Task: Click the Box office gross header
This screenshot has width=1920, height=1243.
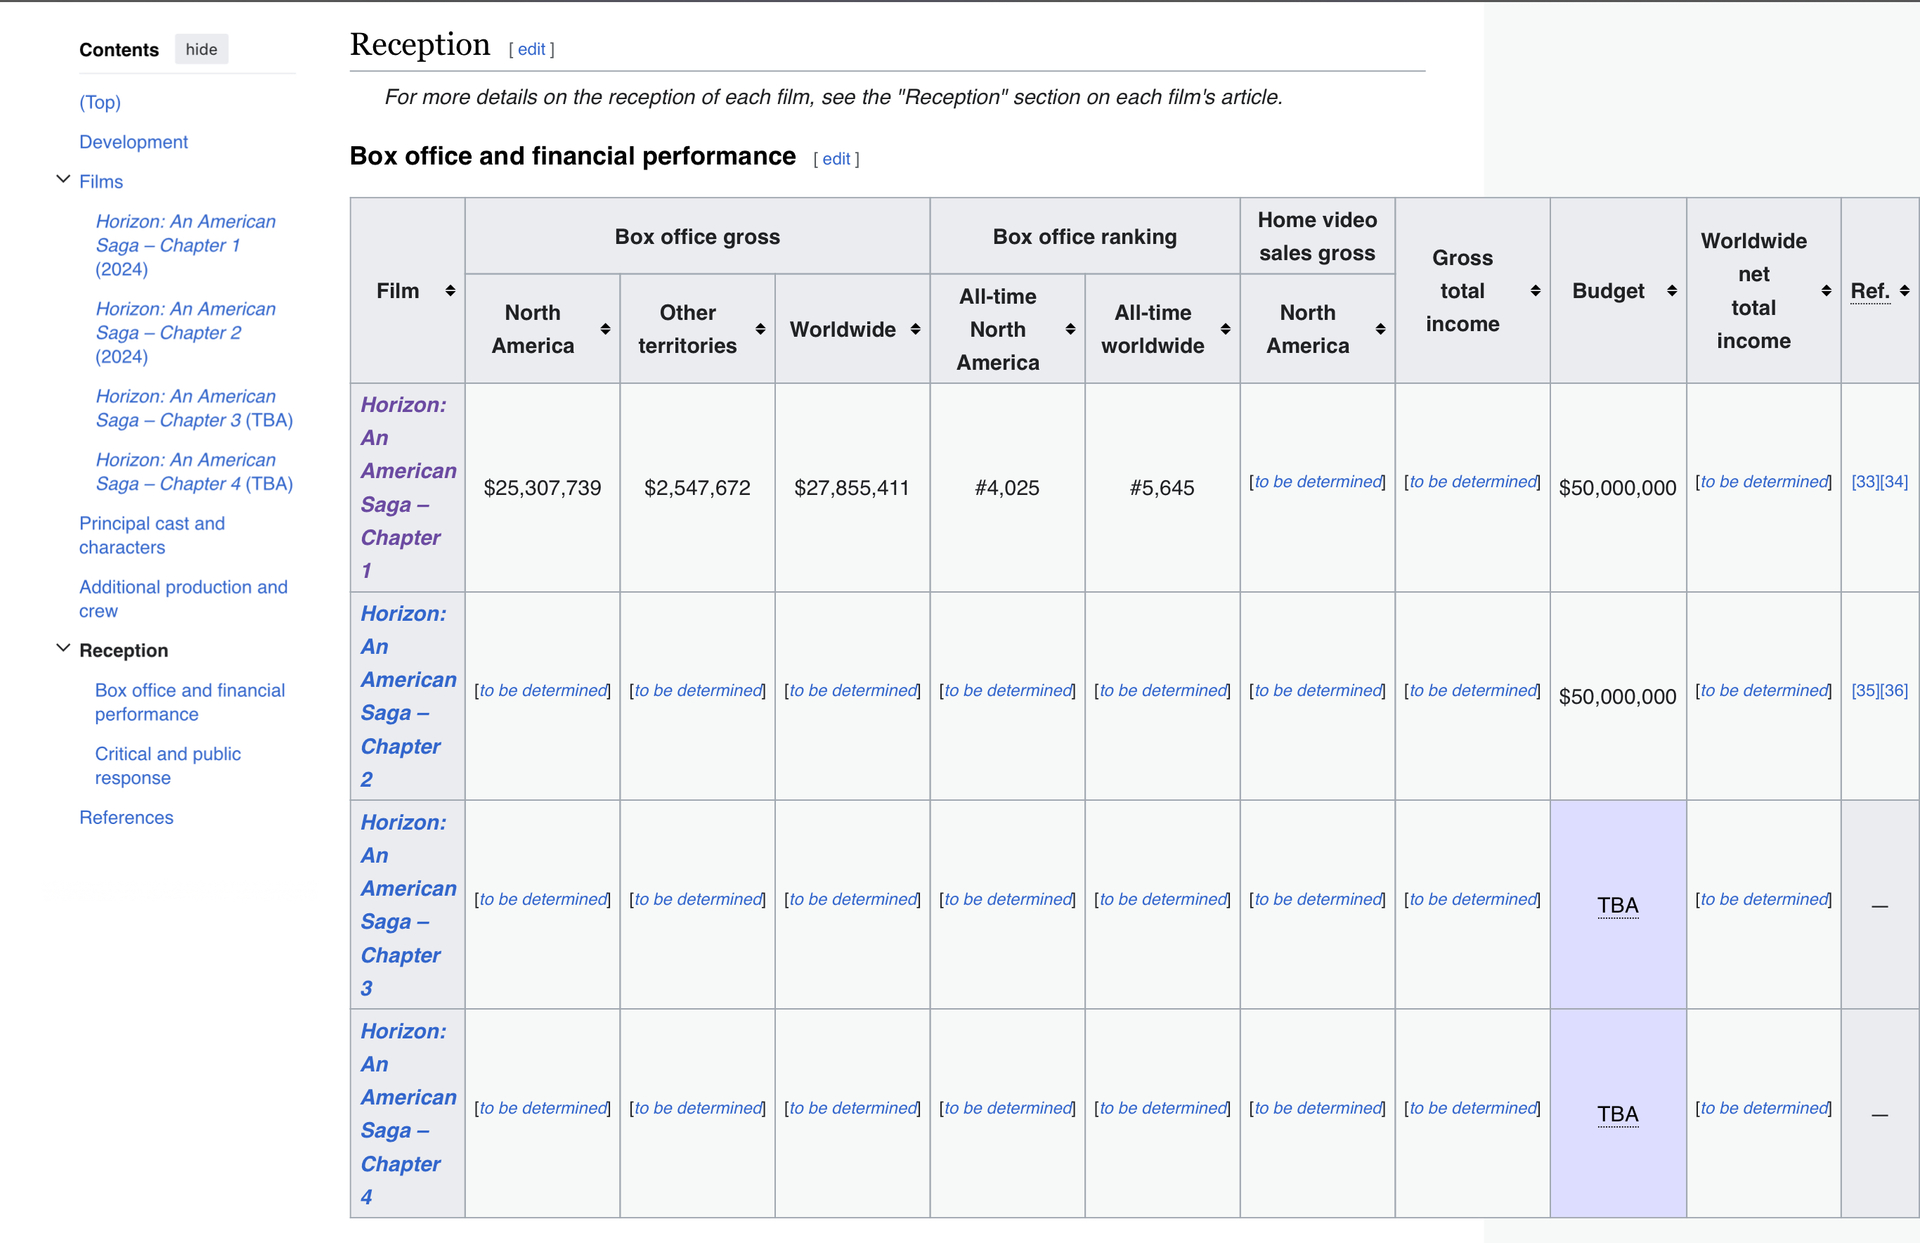Action: (x=697, y=237)
